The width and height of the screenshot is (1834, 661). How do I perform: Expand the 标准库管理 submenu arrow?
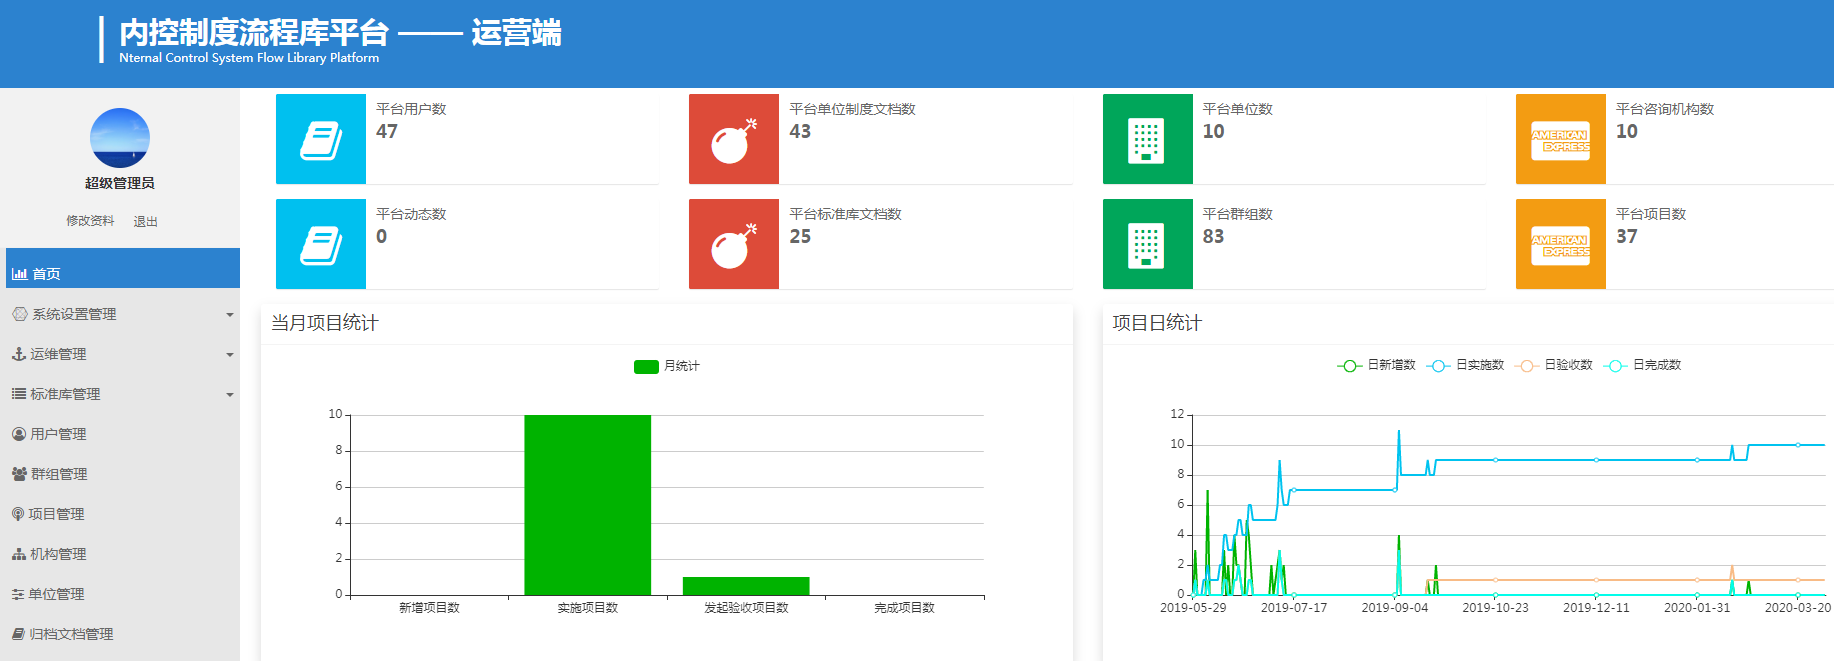[229, 395]
